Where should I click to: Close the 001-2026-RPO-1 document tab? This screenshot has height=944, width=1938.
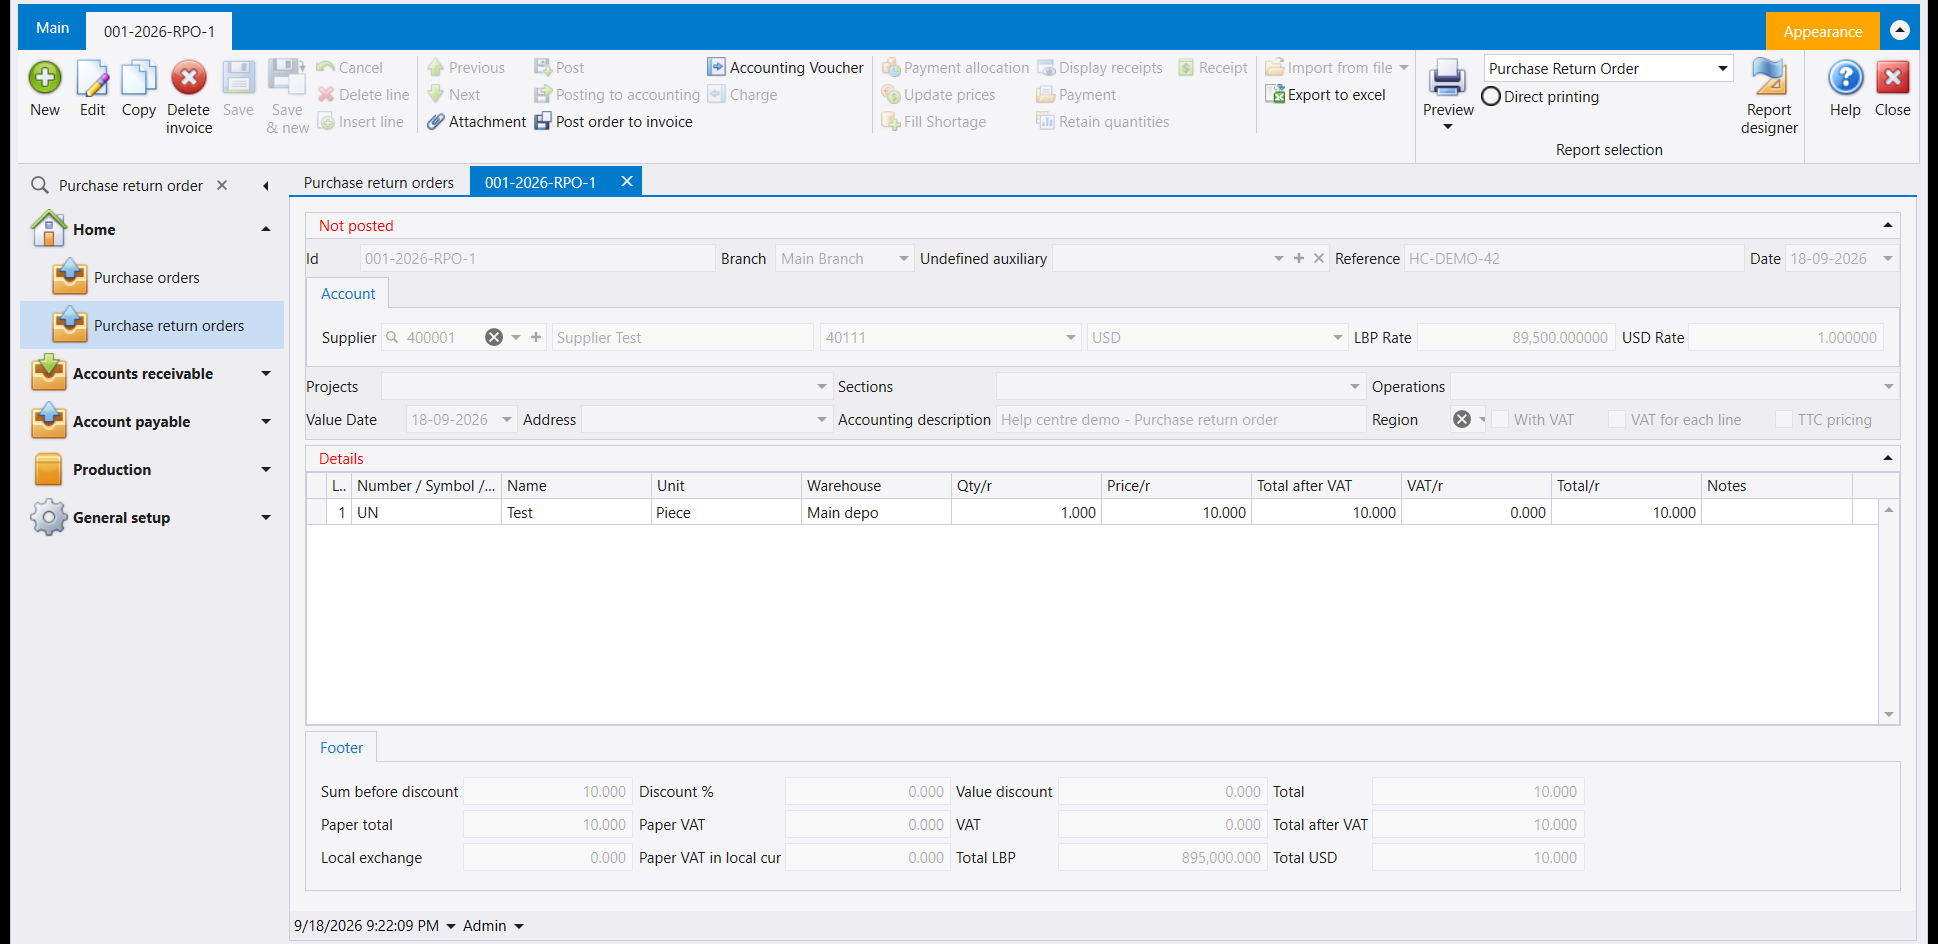pyautogui.click(x=627, y=181)
